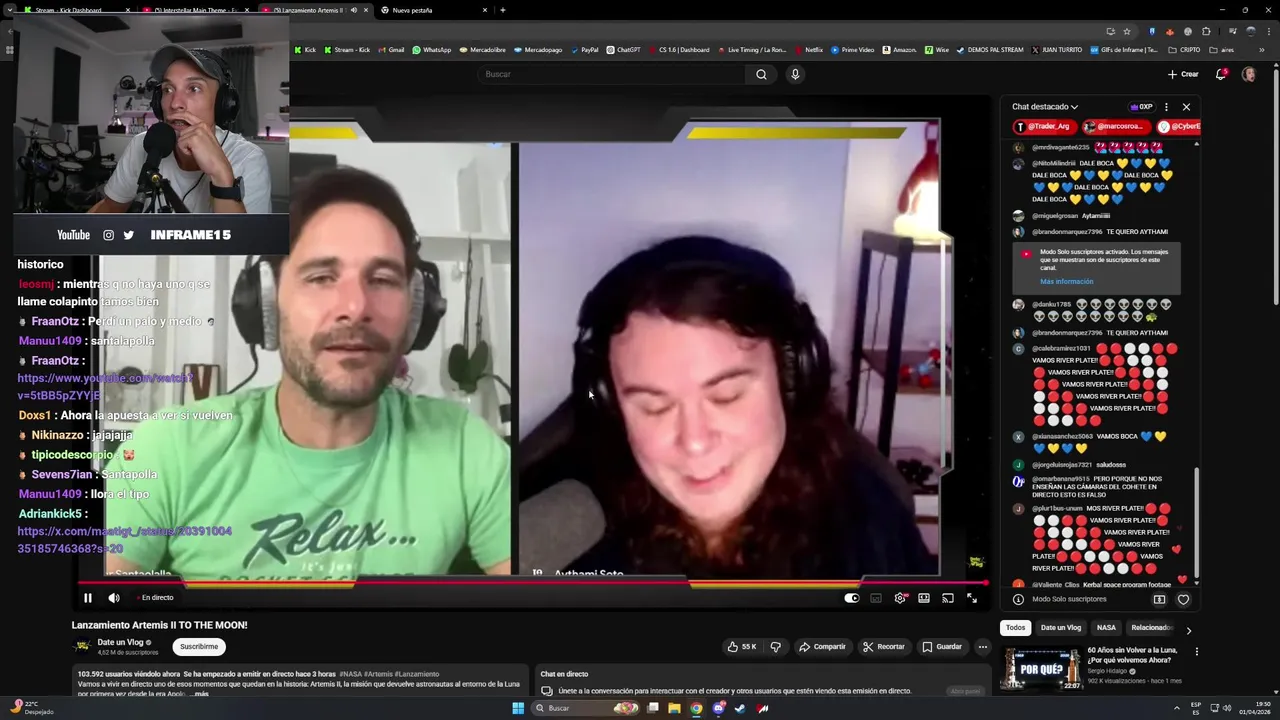Open the #NASA hashtag link
The image size is (1280, 720).
click(x=350, y=674)
